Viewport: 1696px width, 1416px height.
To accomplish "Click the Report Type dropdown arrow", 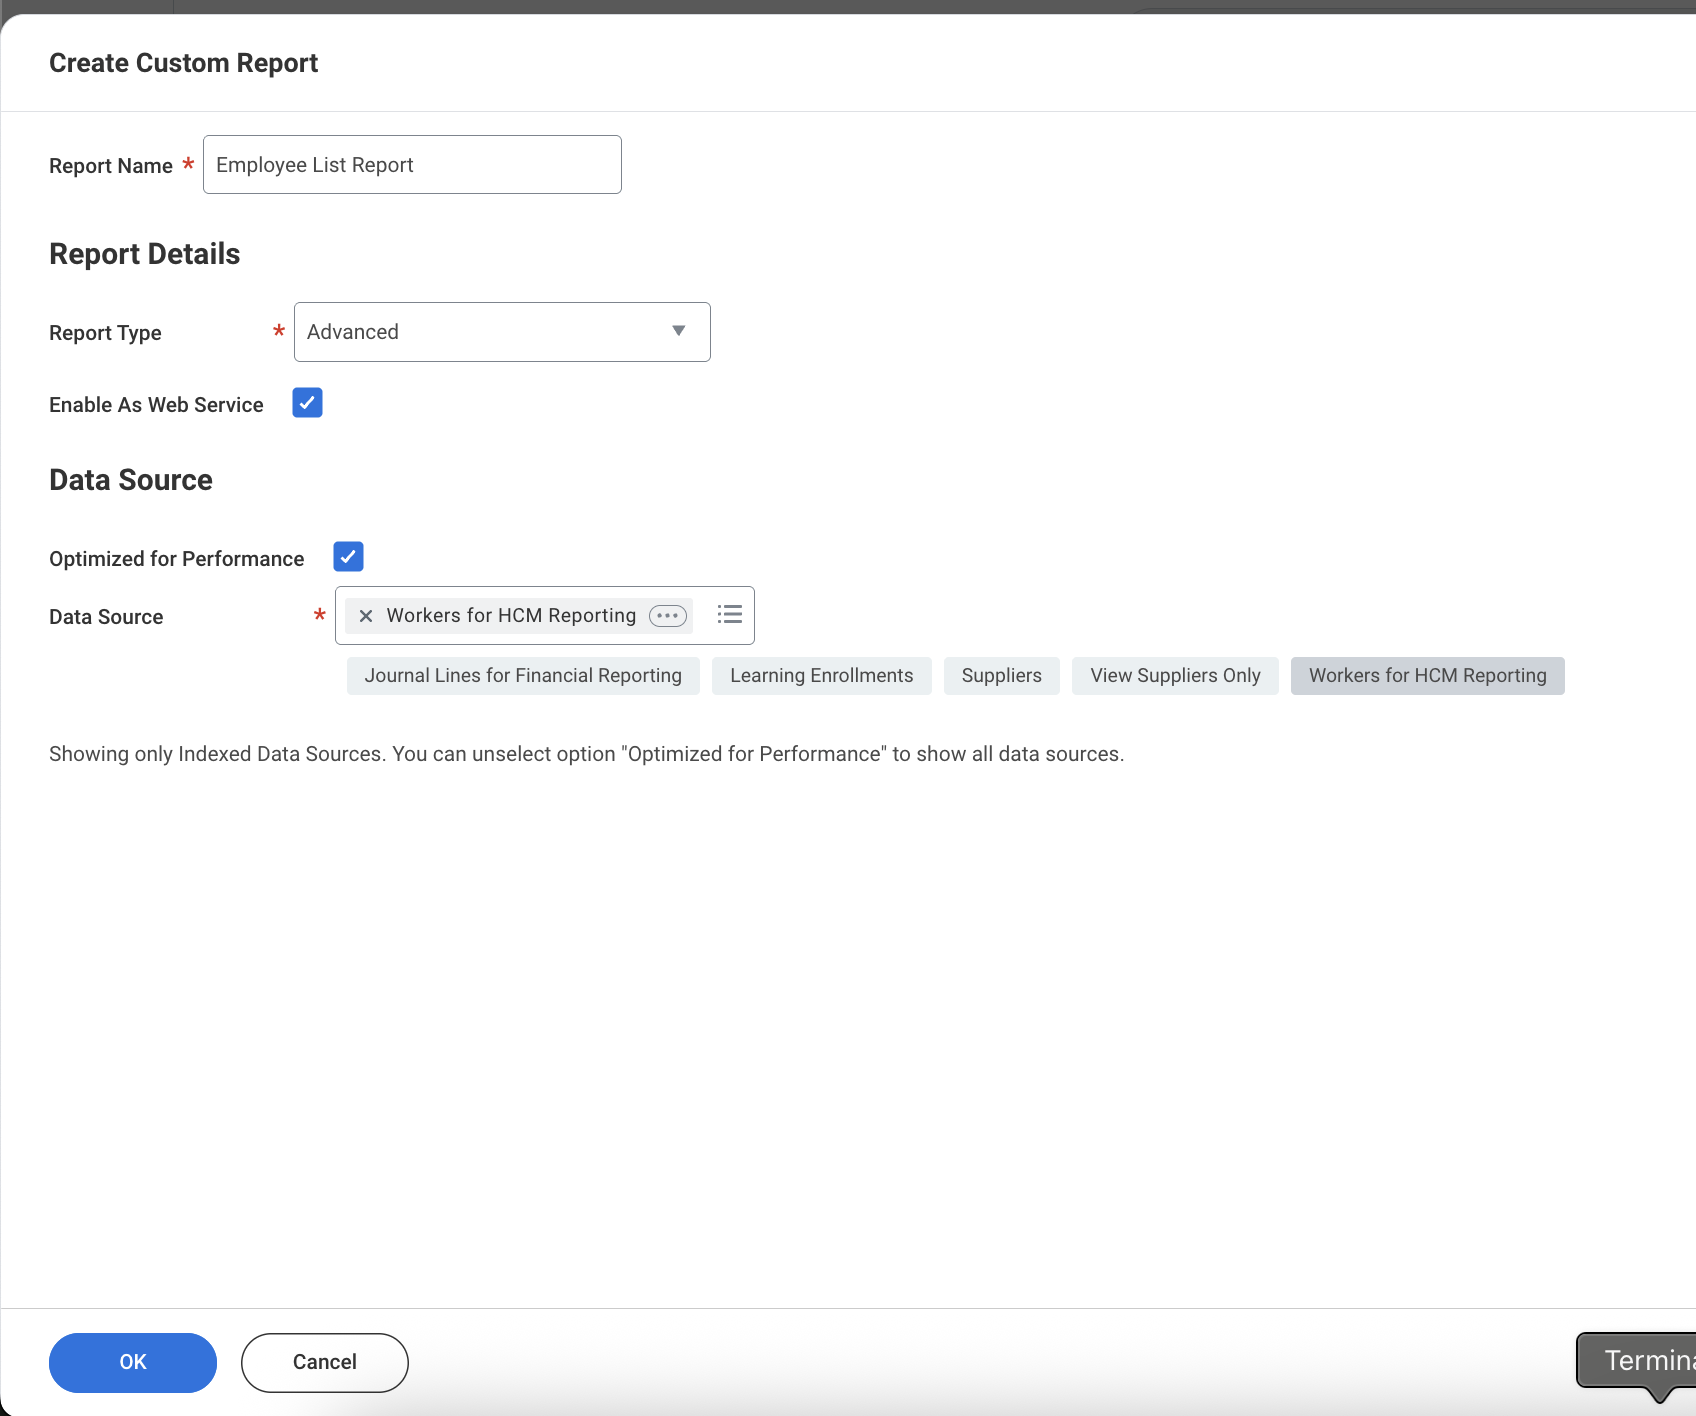I will pyautogui.click(x=679, y=331).
